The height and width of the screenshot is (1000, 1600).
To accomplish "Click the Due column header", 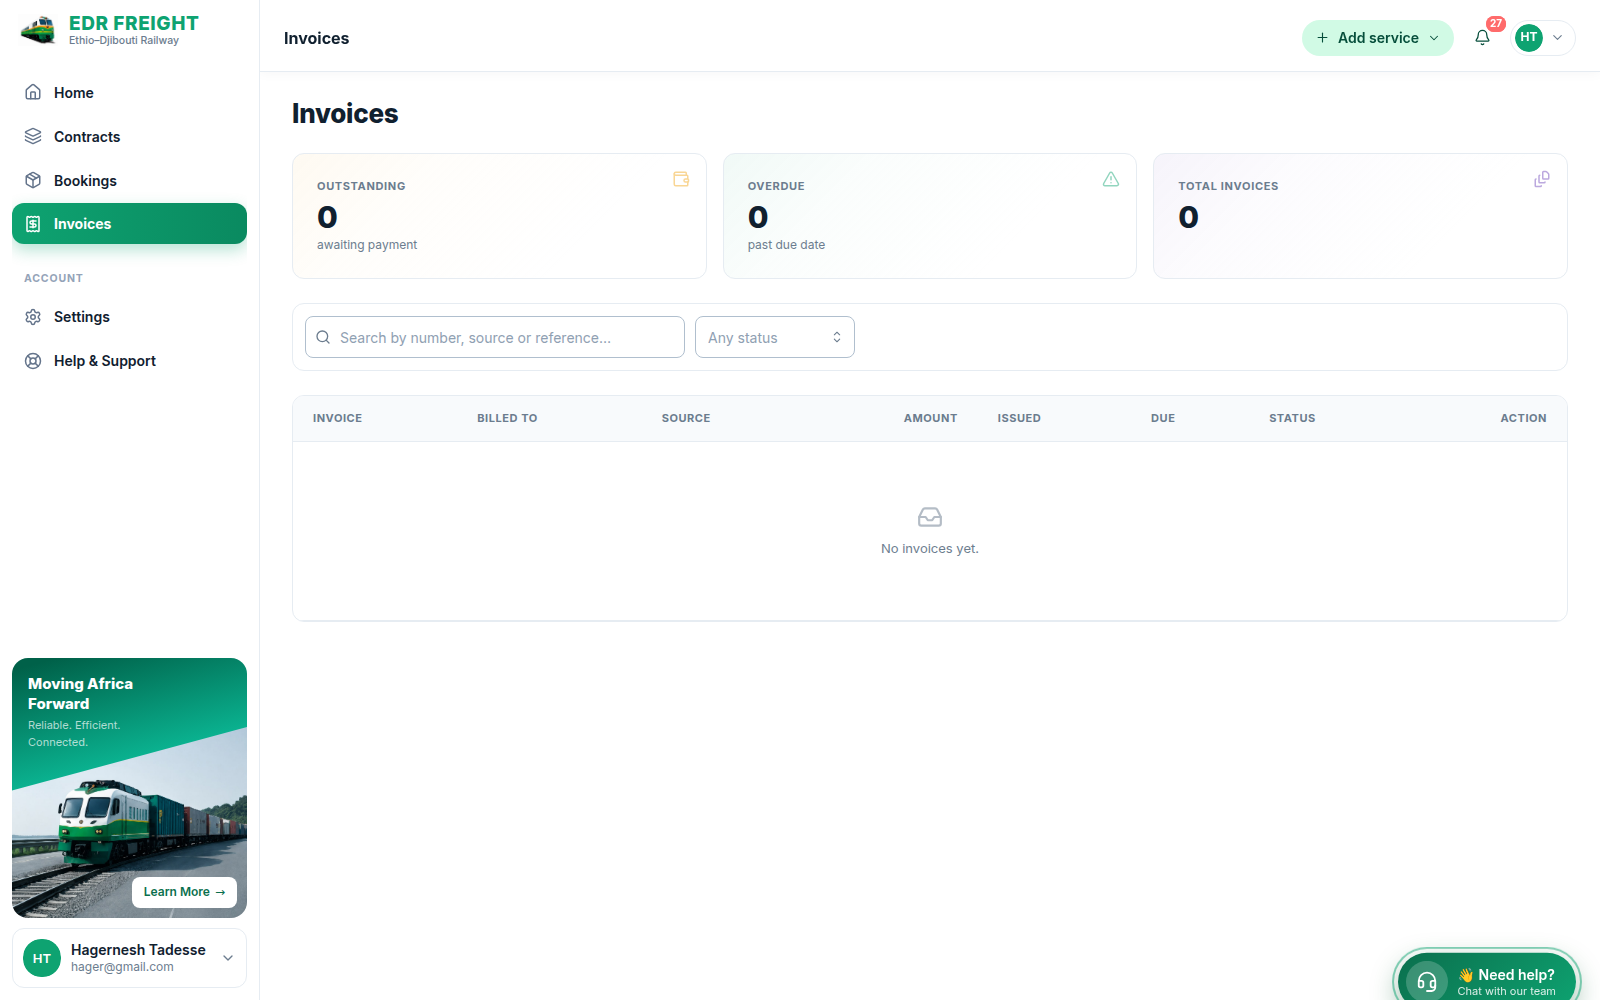I will pos(1163,418).
